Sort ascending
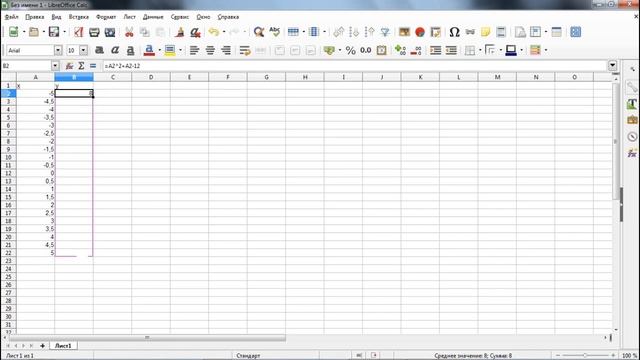Image resolution: width=640 pixels, height=360 pixels. [354, 32]
